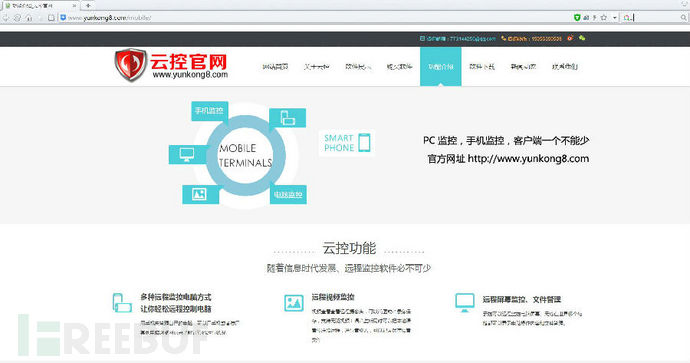
Task: Open the 软件下载 navigation item
Action: [x=482, y=67]
